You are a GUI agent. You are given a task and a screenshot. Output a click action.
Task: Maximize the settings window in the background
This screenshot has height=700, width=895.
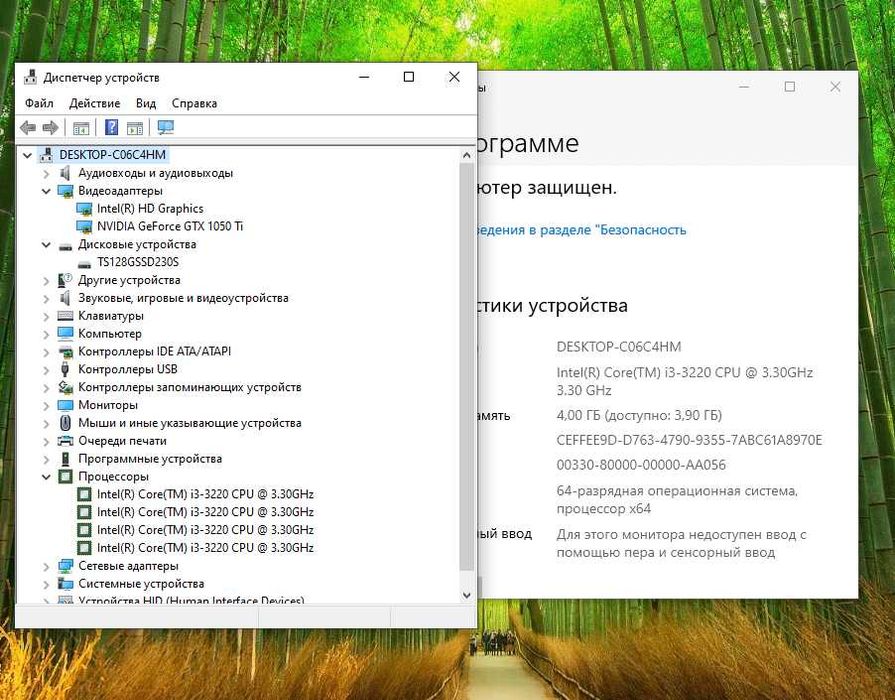tap(790, 87)
